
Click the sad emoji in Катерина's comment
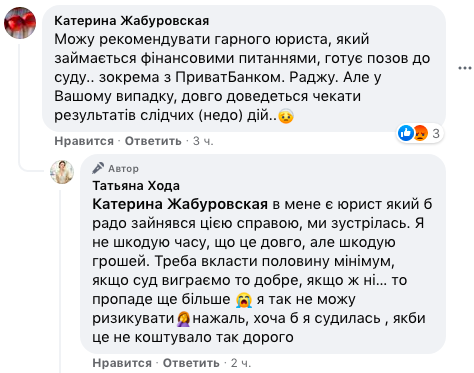pos(286,116)
